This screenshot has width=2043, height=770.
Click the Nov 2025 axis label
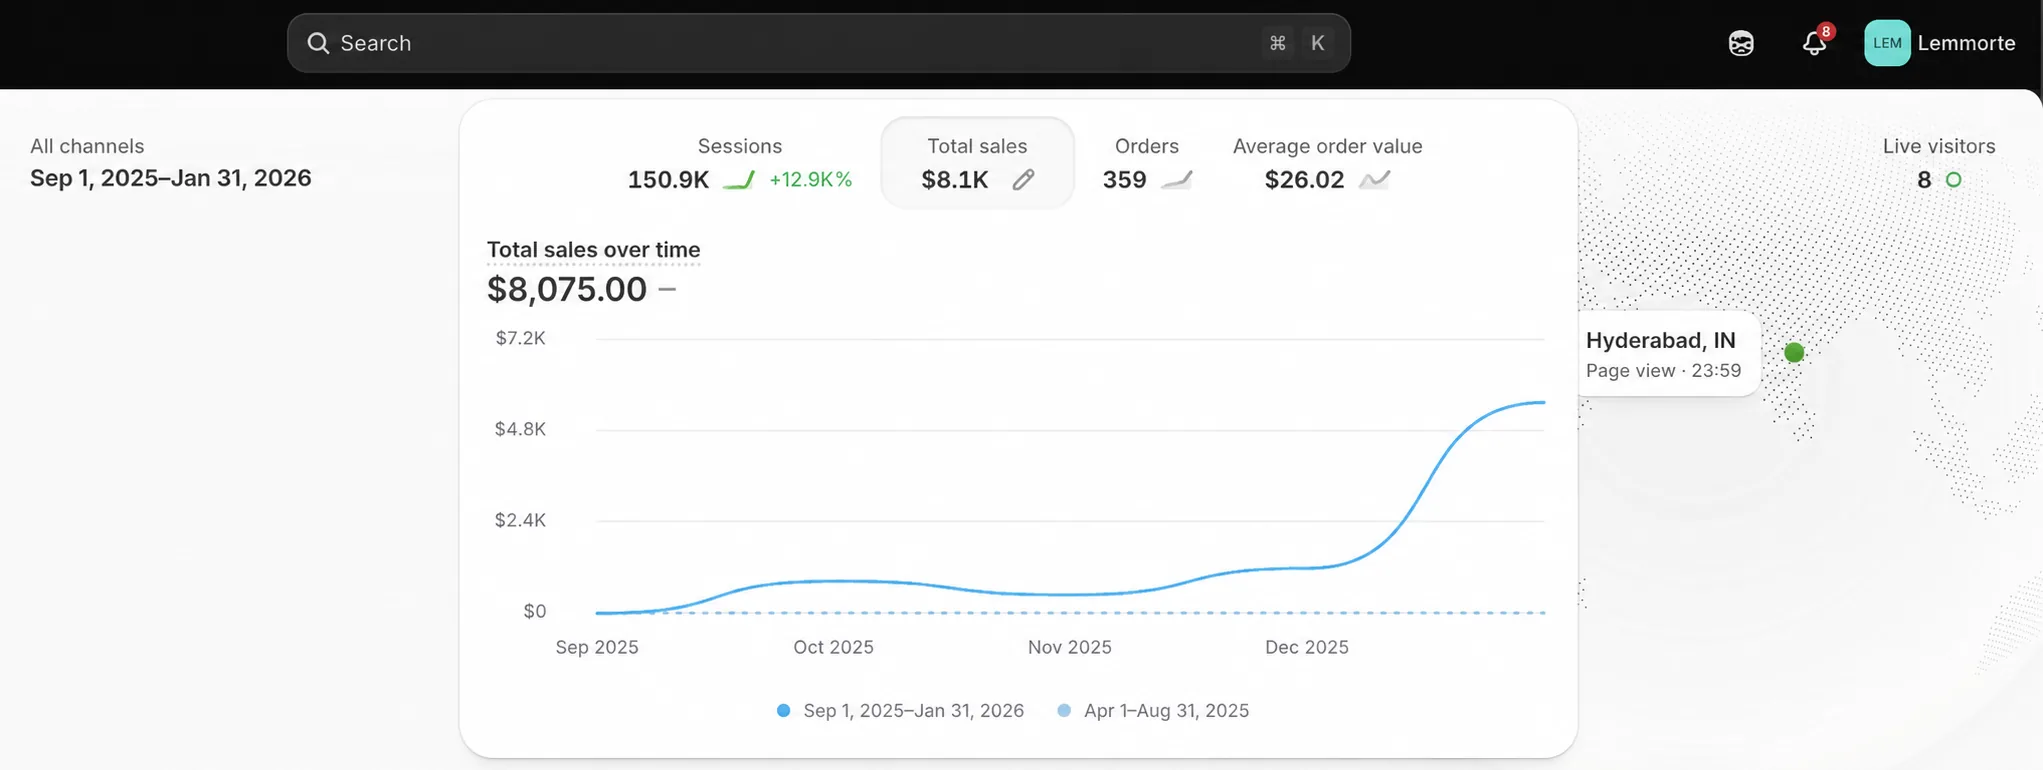1069,647
